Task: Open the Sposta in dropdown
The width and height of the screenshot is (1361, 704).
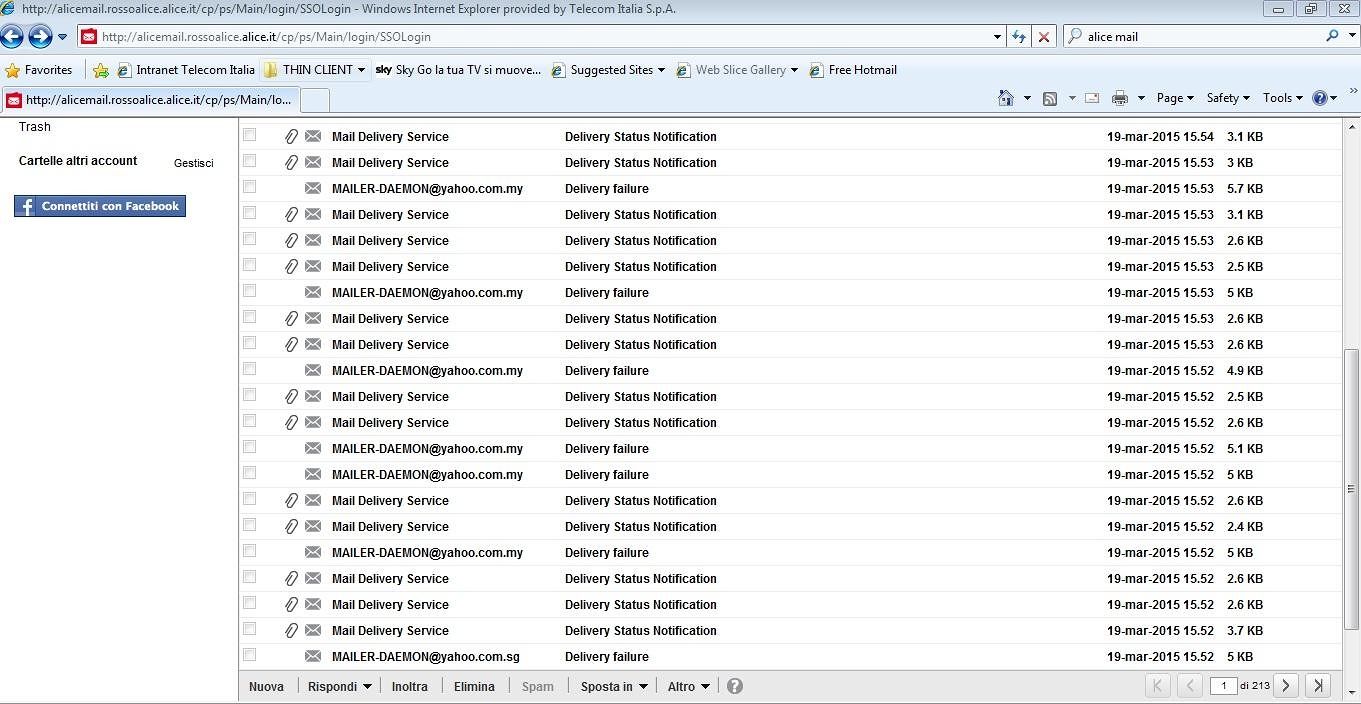Action: pyautogui.click(x=614, y=686)
